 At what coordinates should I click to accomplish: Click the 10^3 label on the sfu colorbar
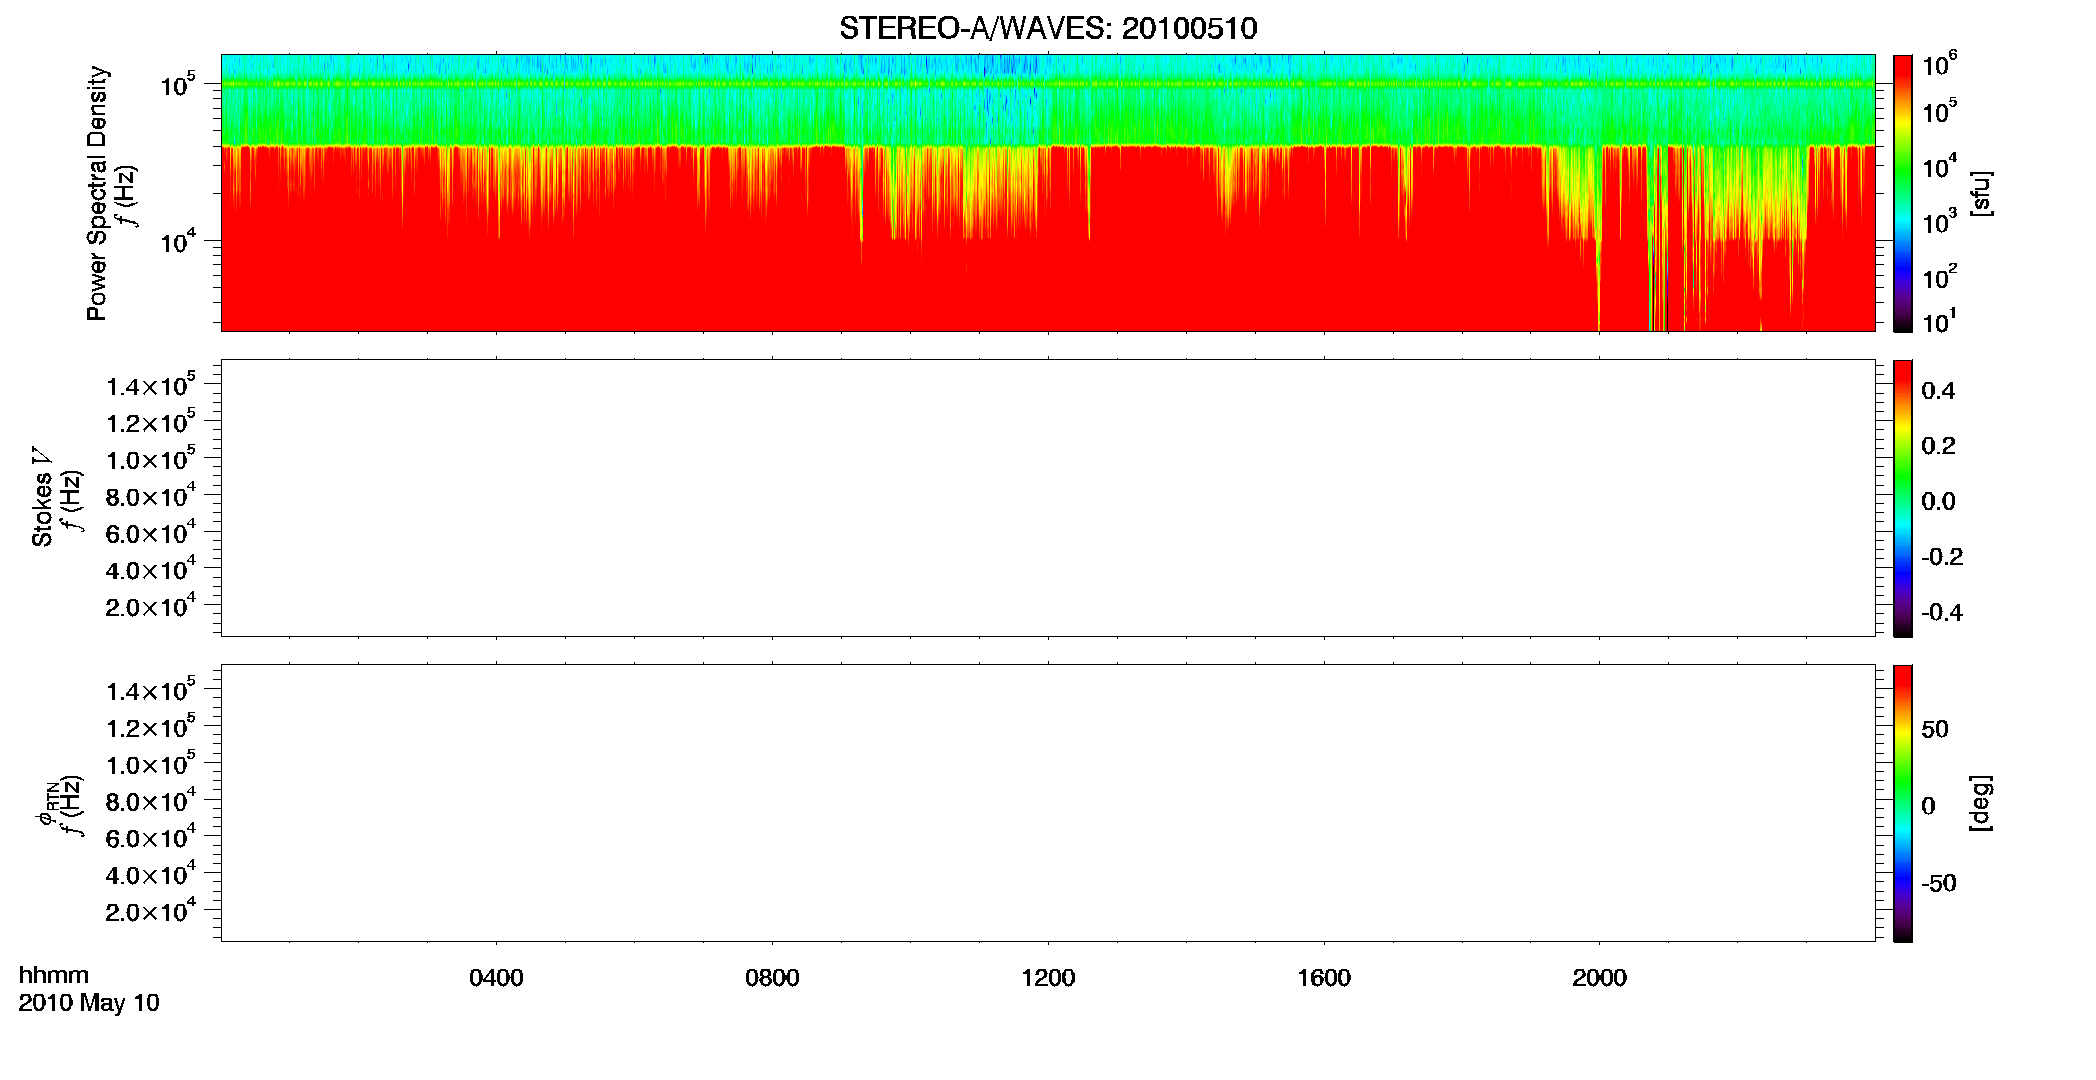pyautogui.click(x=1939, y=221)
